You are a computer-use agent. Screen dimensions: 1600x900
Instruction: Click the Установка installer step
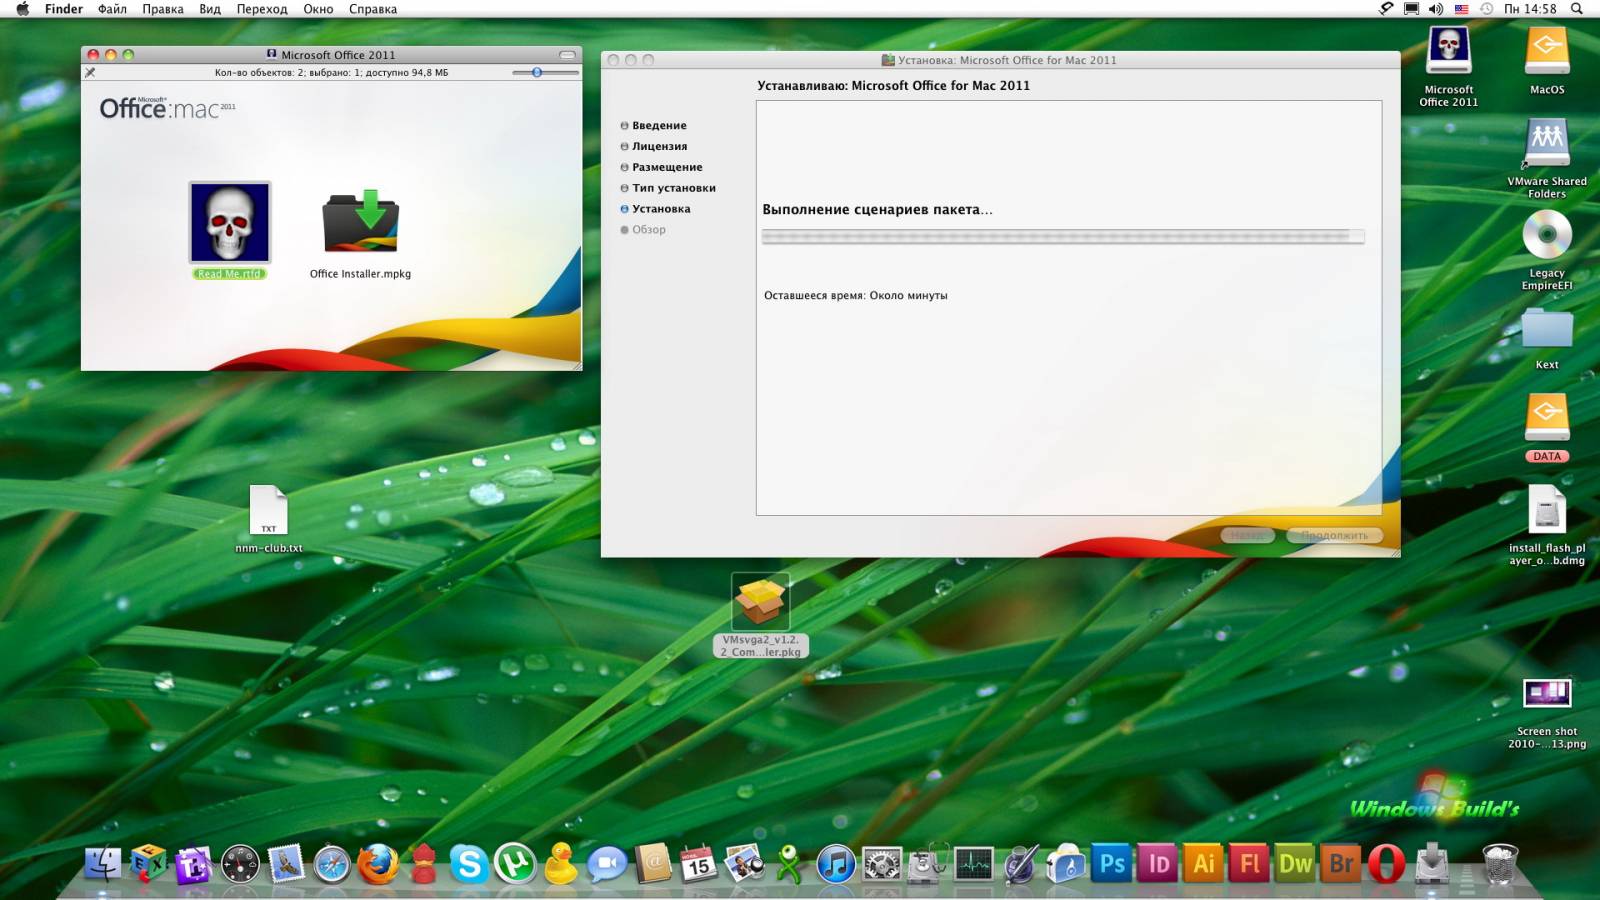pos(655,209)
